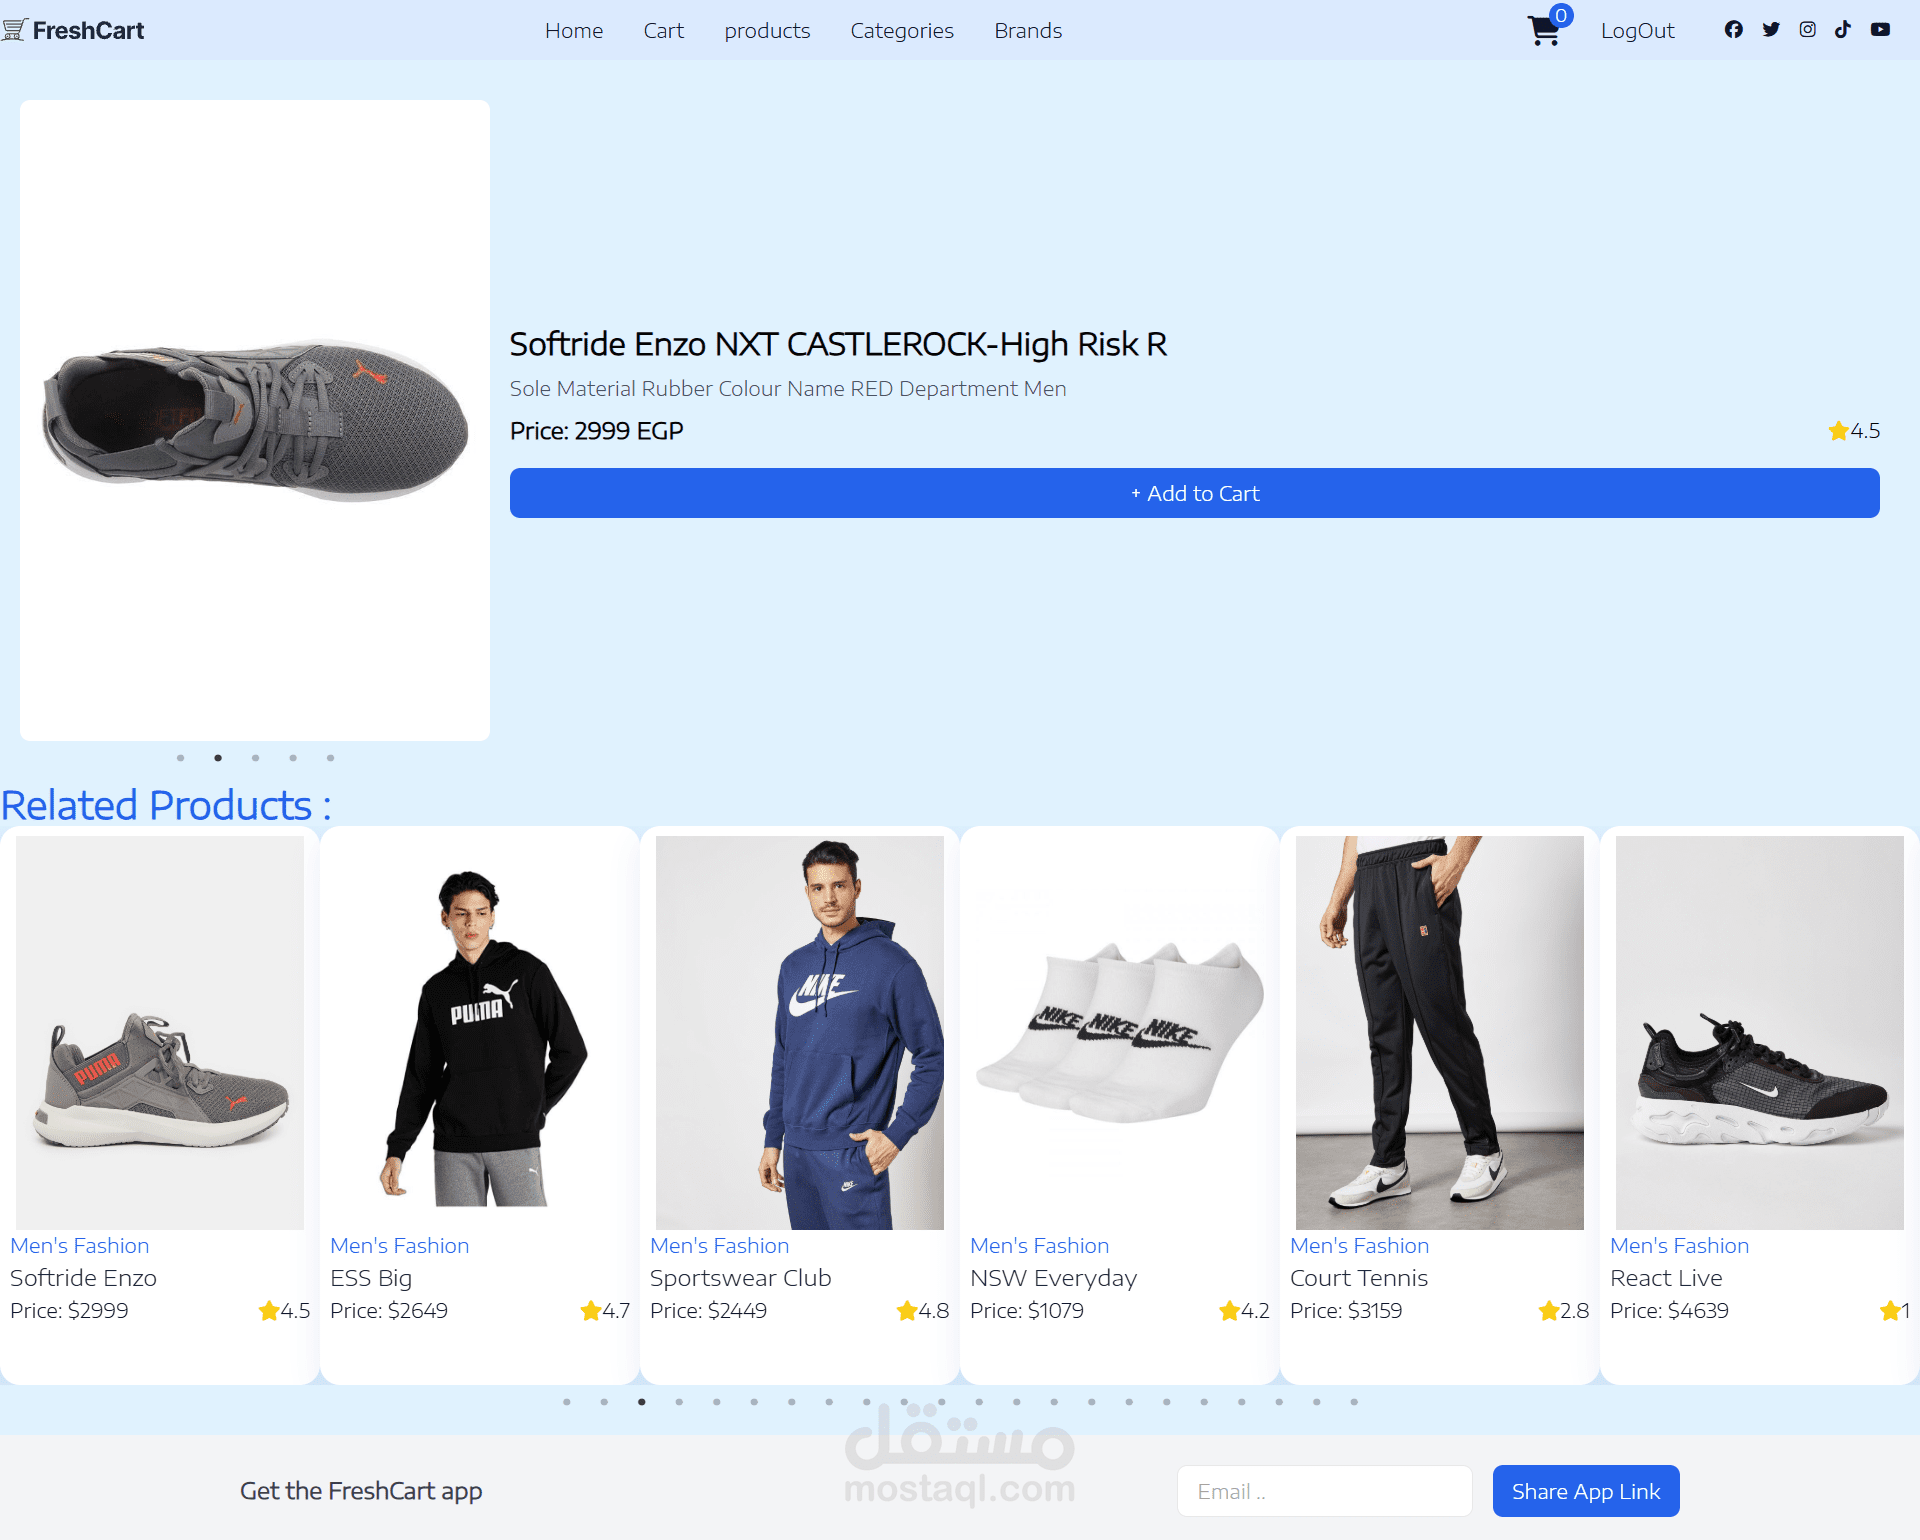Click the FreshCart logo

coord(73,30)
